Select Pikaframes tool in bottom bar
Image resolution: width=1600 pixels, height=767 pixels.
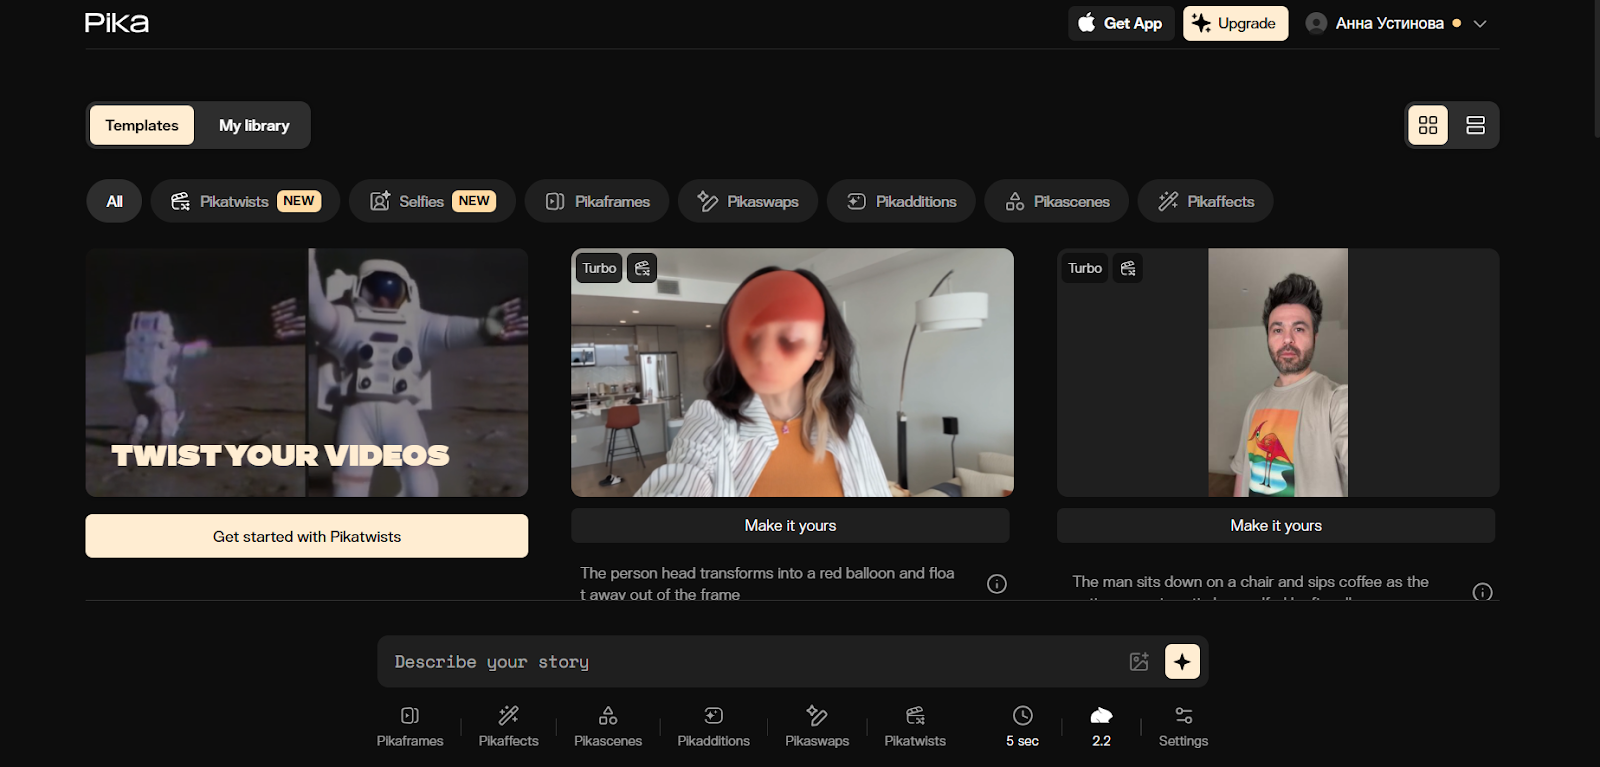[410, 727]
